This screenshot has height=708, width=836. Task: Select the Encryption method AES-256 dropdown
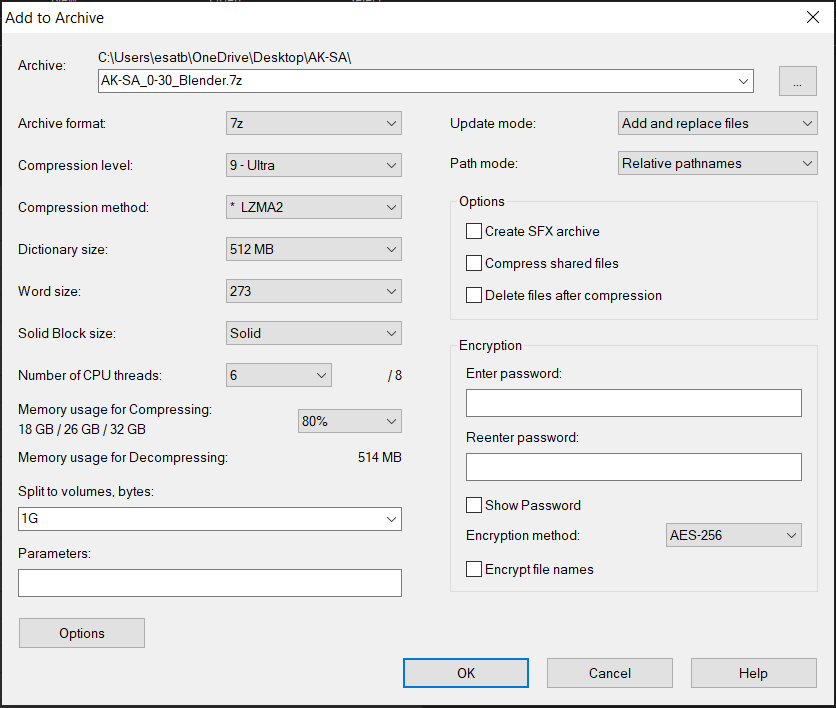[734, 536]
